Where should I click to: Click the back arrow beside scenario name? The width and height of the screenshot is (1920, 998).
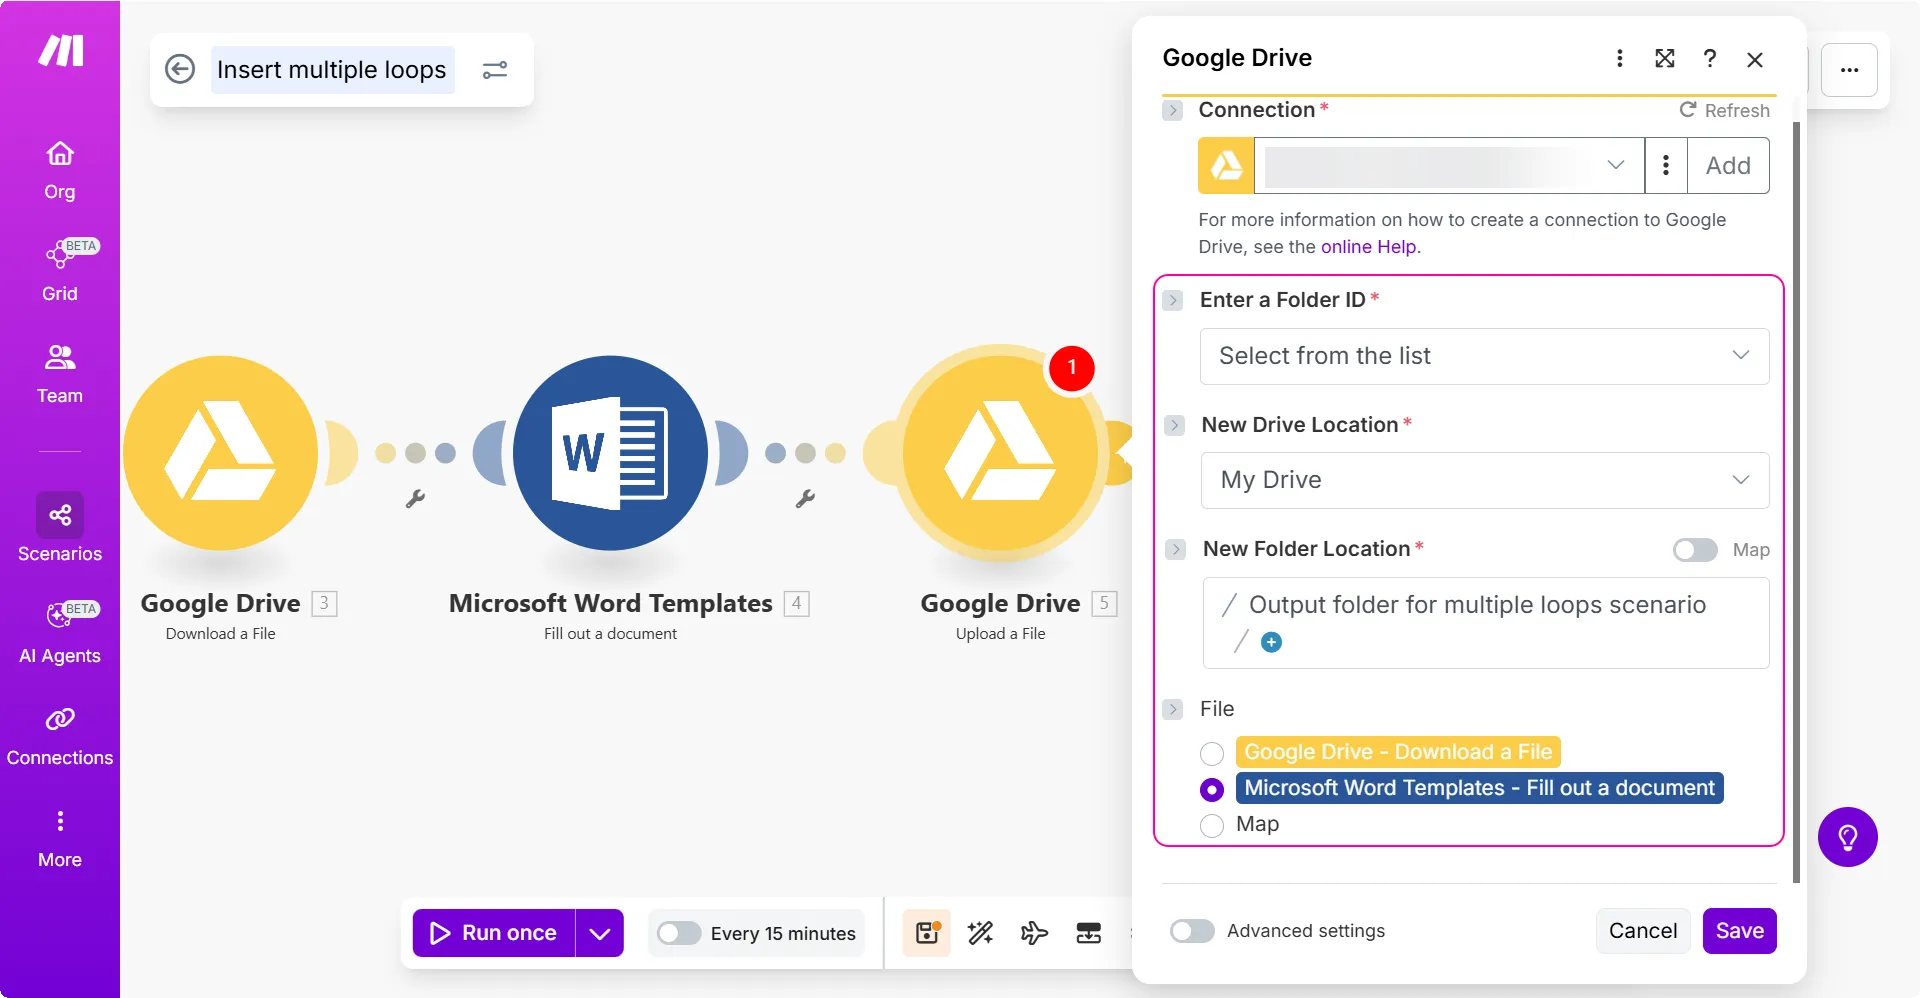(x=180, y=69)
